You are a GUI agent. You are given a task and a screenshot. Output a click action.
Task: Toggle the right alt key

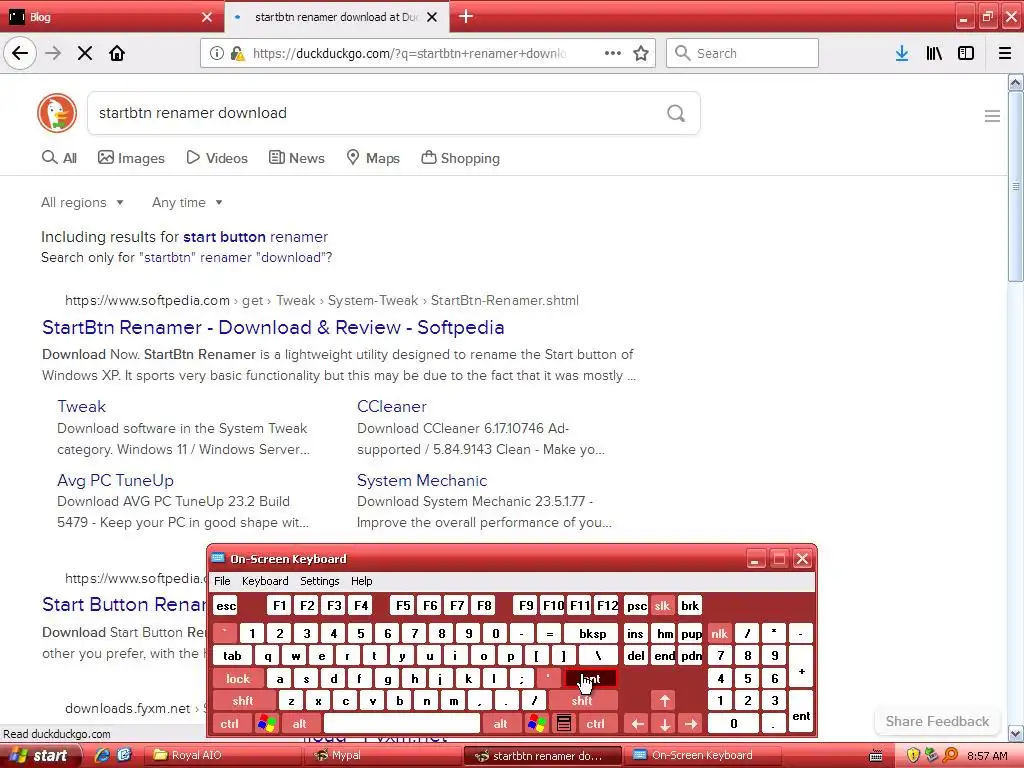pos(500,724)
